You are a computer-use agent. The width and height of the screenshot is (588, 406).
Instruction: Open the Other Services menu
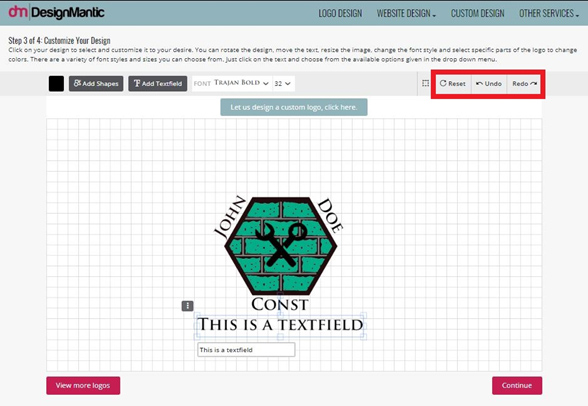click(x=549, y=13)
